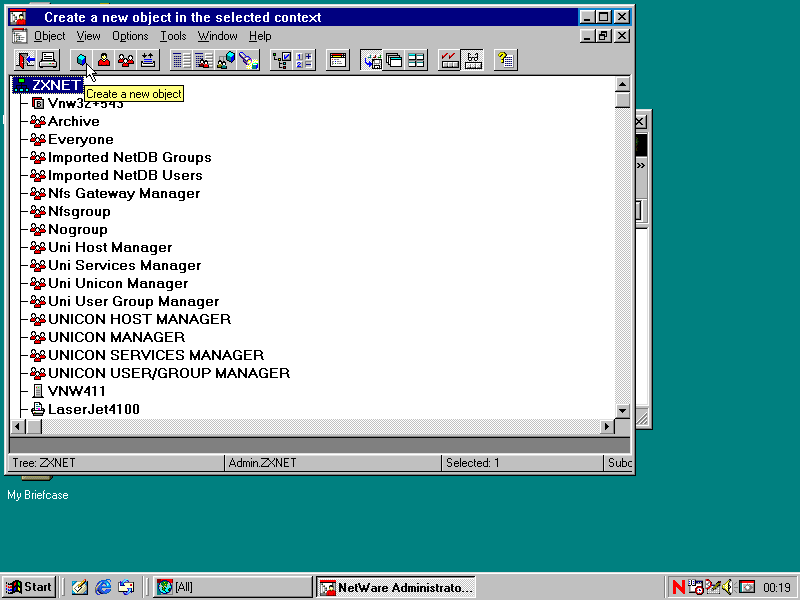The width and height of the screenshot is (800, 600).
Task: Click the flashlight Search icon
Action: pos(248,60)
